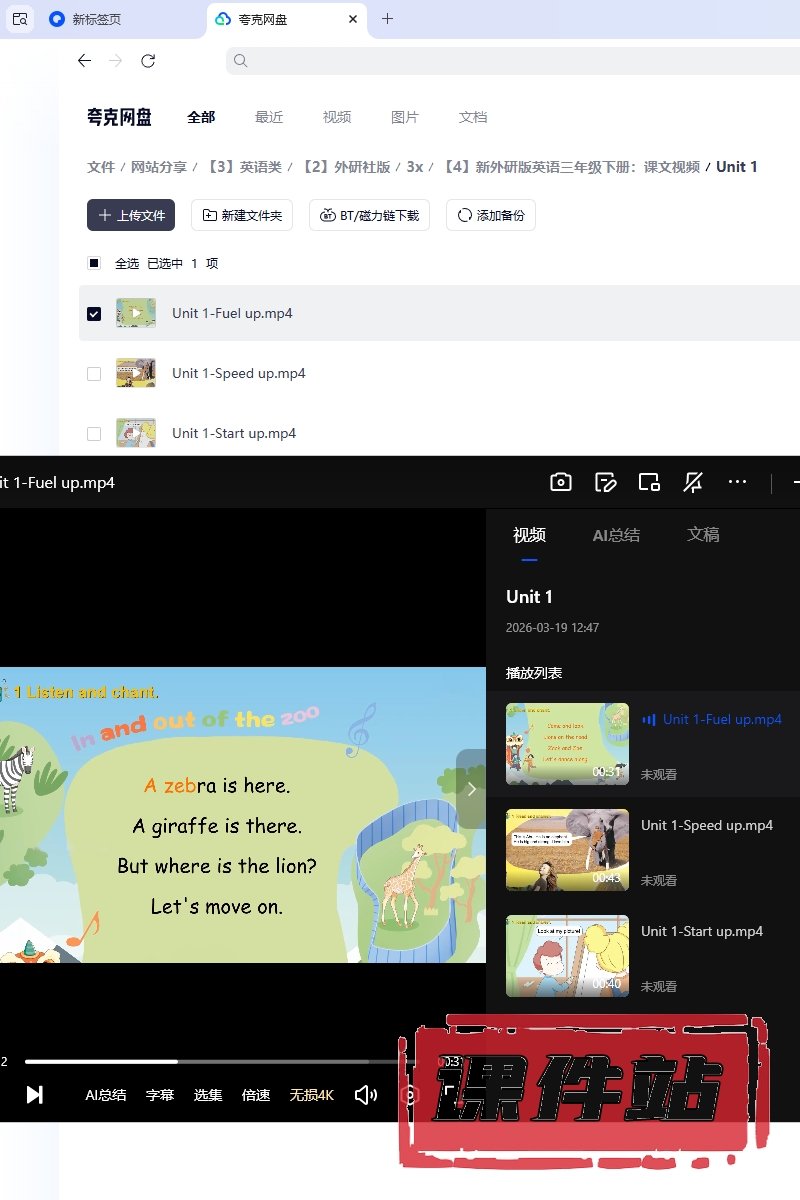Play the next video in the player
The width and height of the screenshot is (800, 1200).
tap(34, 1095)
